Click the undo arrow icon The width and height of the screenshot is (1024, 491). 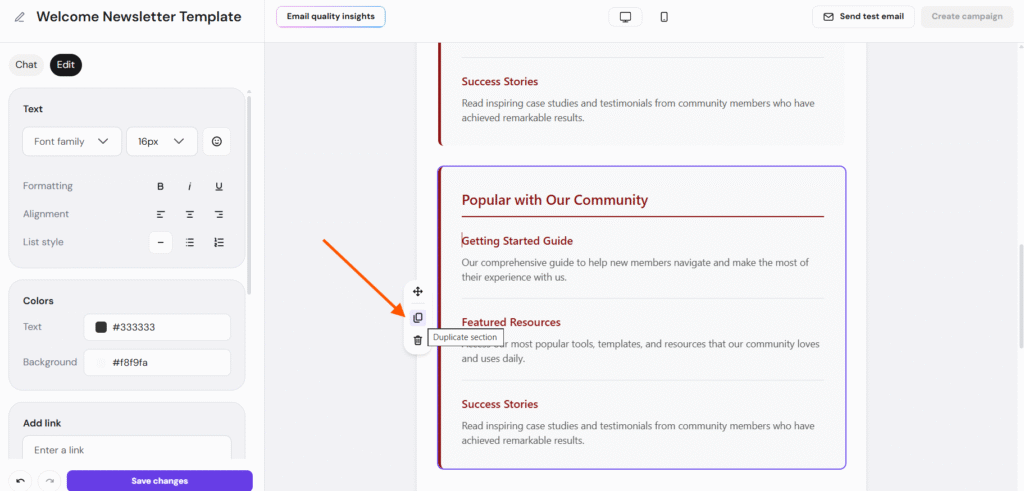[x=20, y=481]
